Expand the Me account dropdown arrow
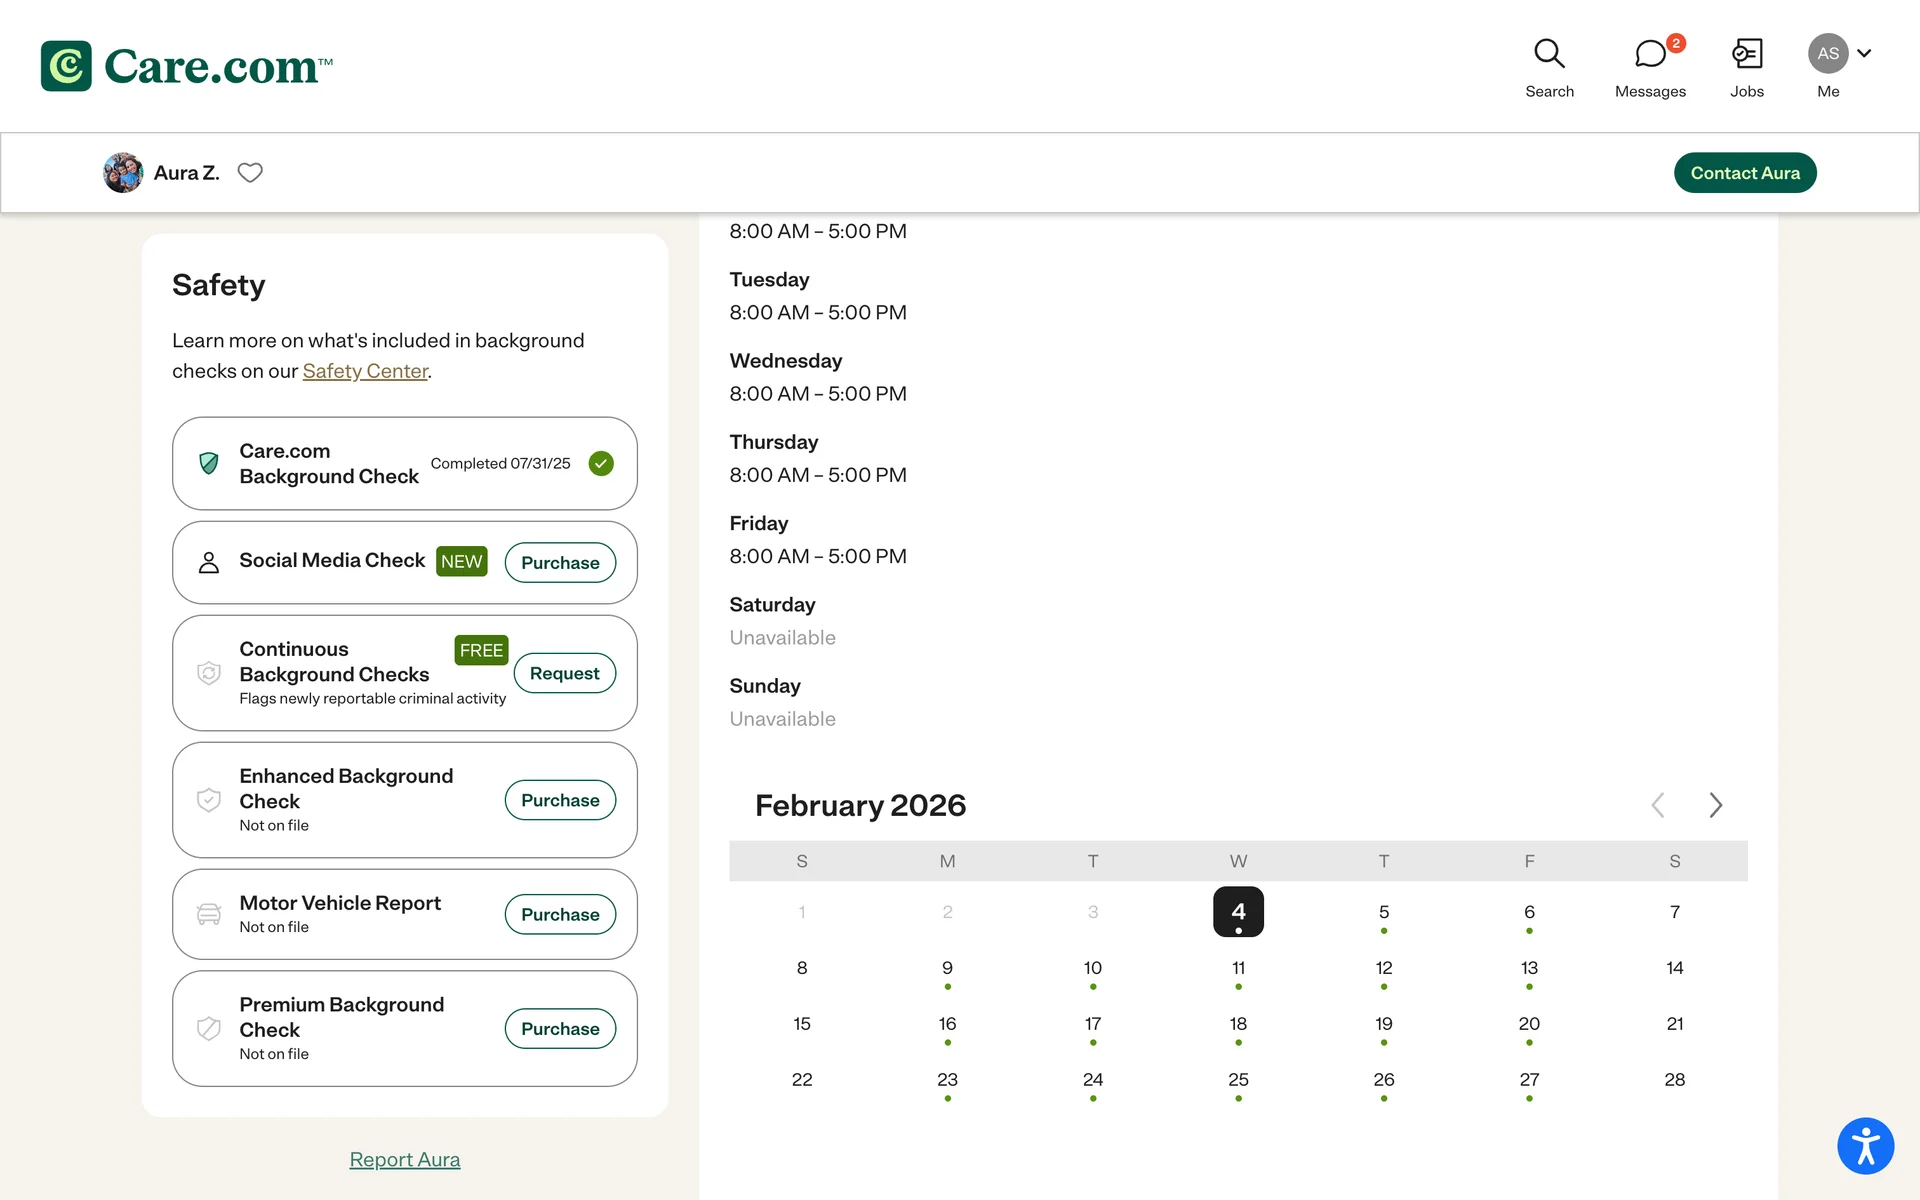The width and height of the screenshot is (1920, 1200). 1864,54
